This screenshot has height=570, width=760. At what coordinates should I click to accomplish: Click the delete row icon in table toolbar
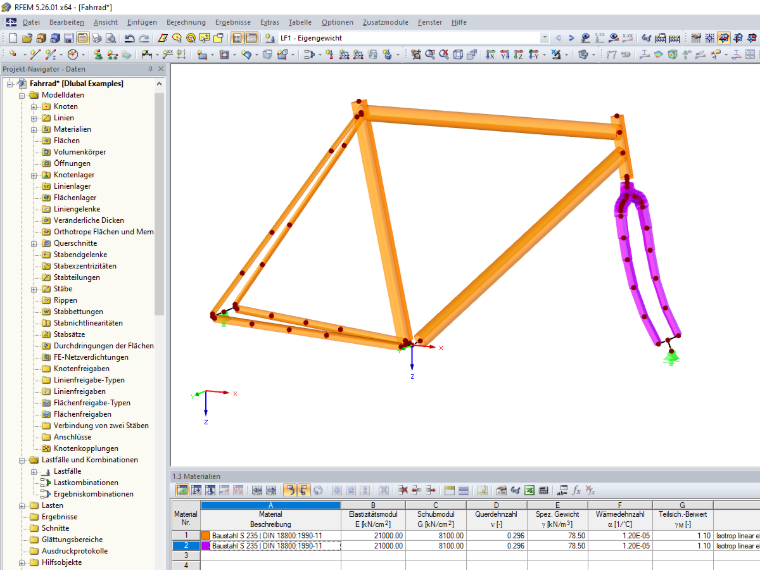click(x=402, y=491)
